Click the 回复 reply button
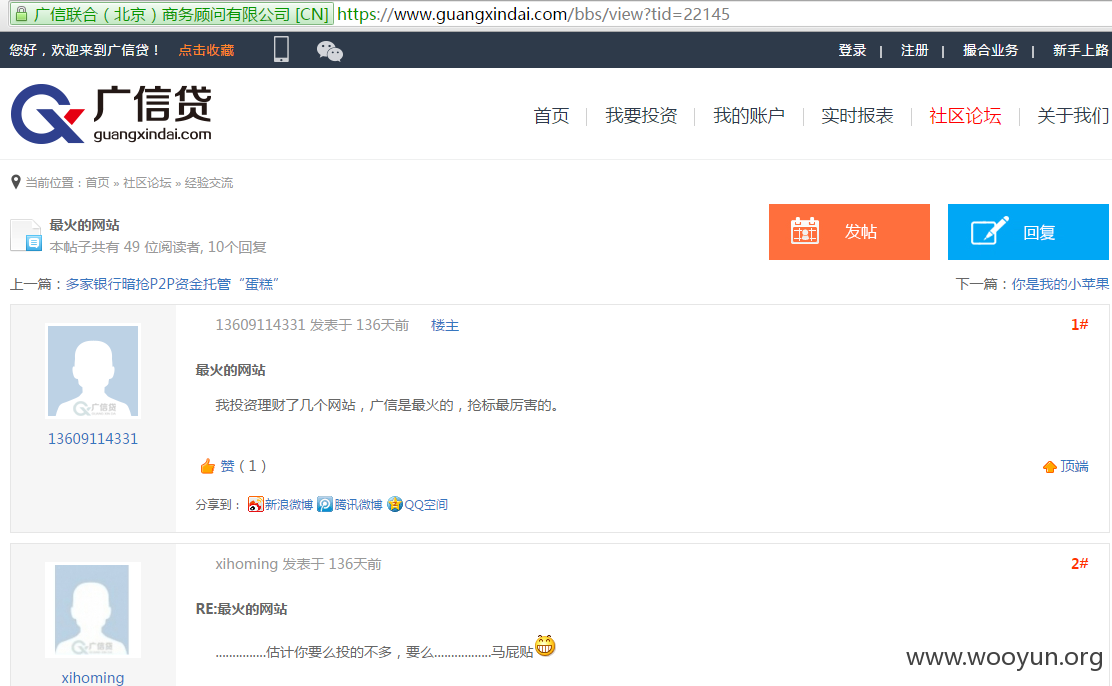 (1028, 232)
